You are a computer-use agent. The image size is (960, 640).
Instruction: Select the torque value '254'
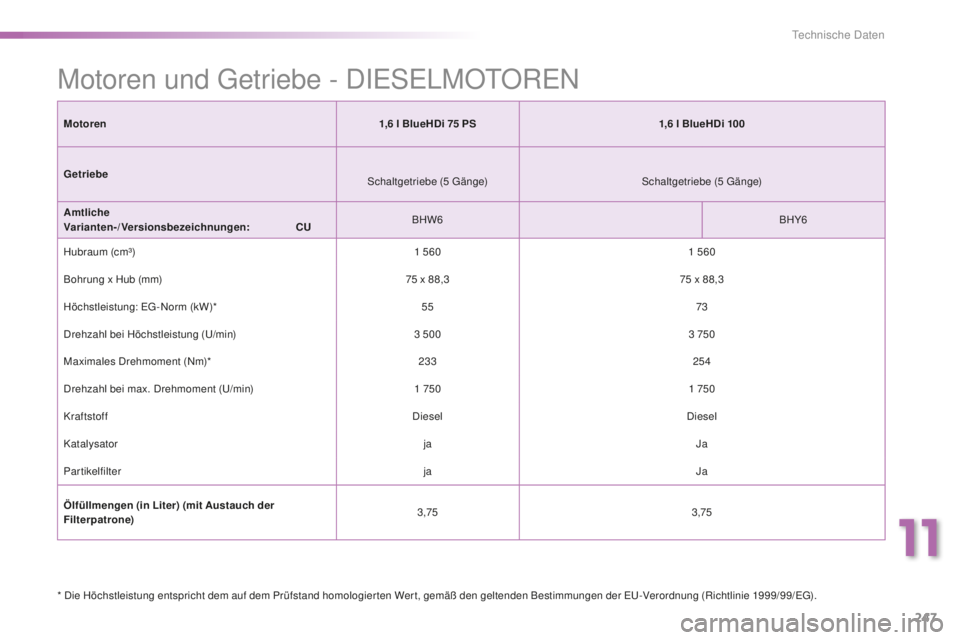702,361
